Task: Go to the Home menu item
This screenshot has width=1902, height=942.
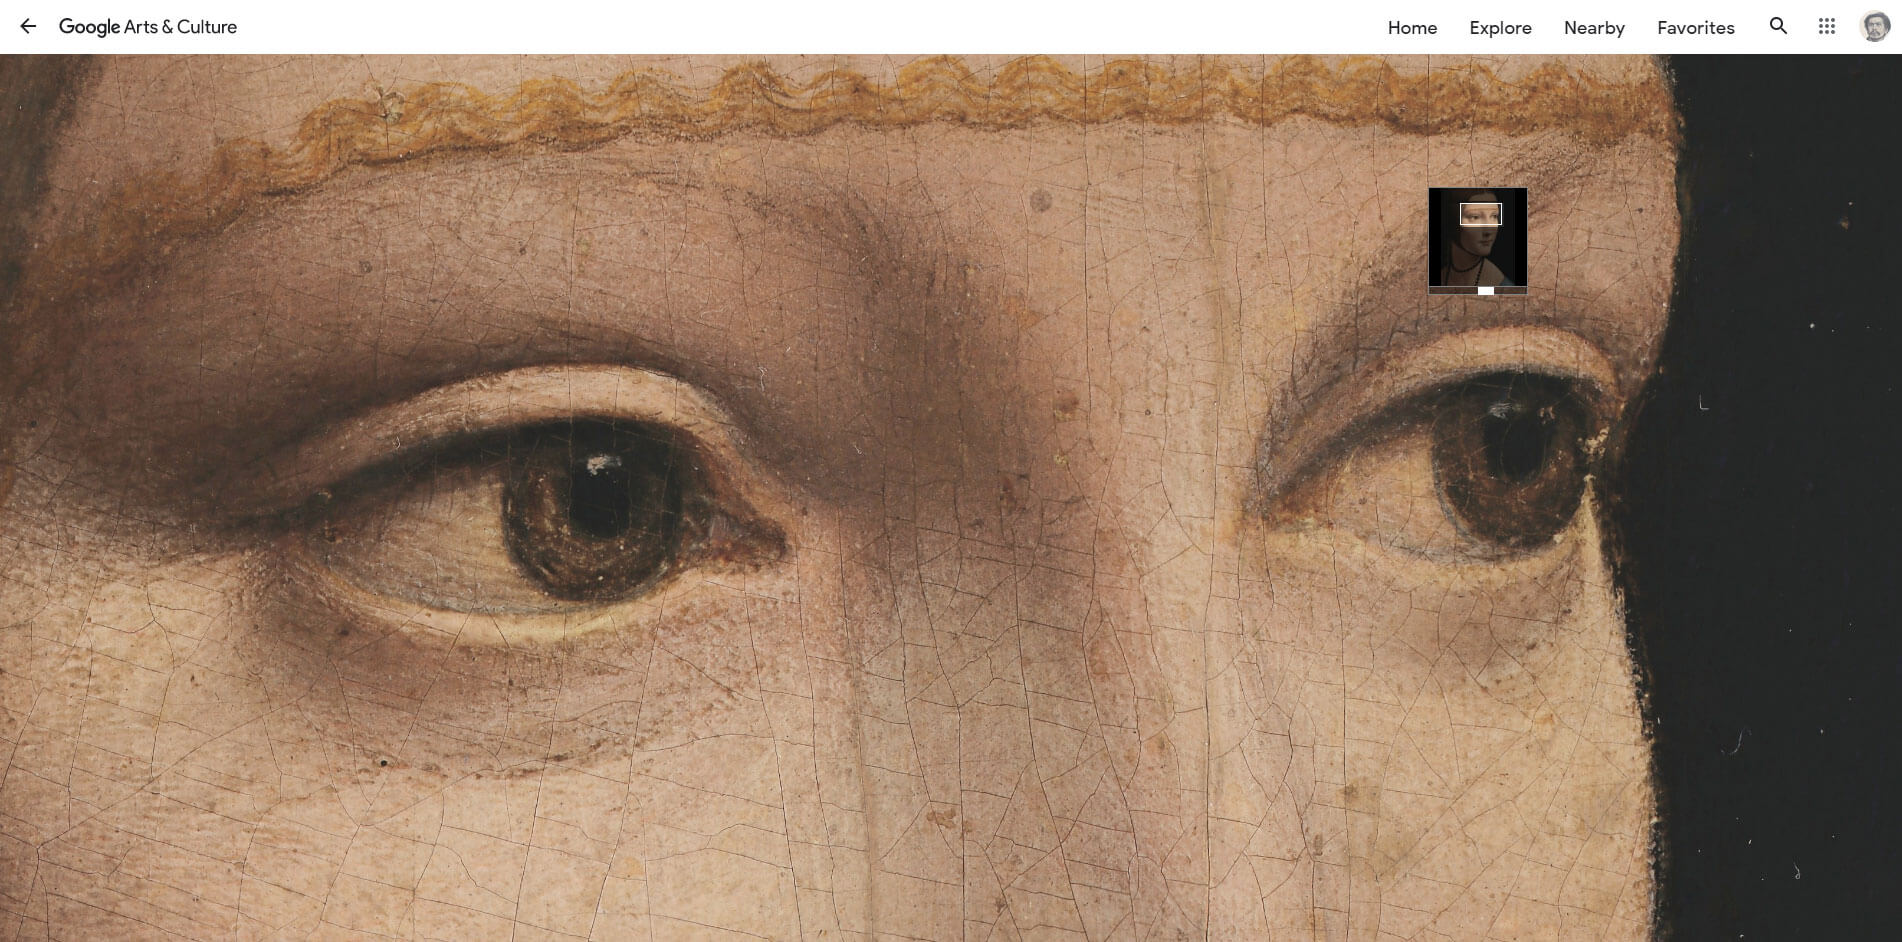Action: tap(1412, 28)
